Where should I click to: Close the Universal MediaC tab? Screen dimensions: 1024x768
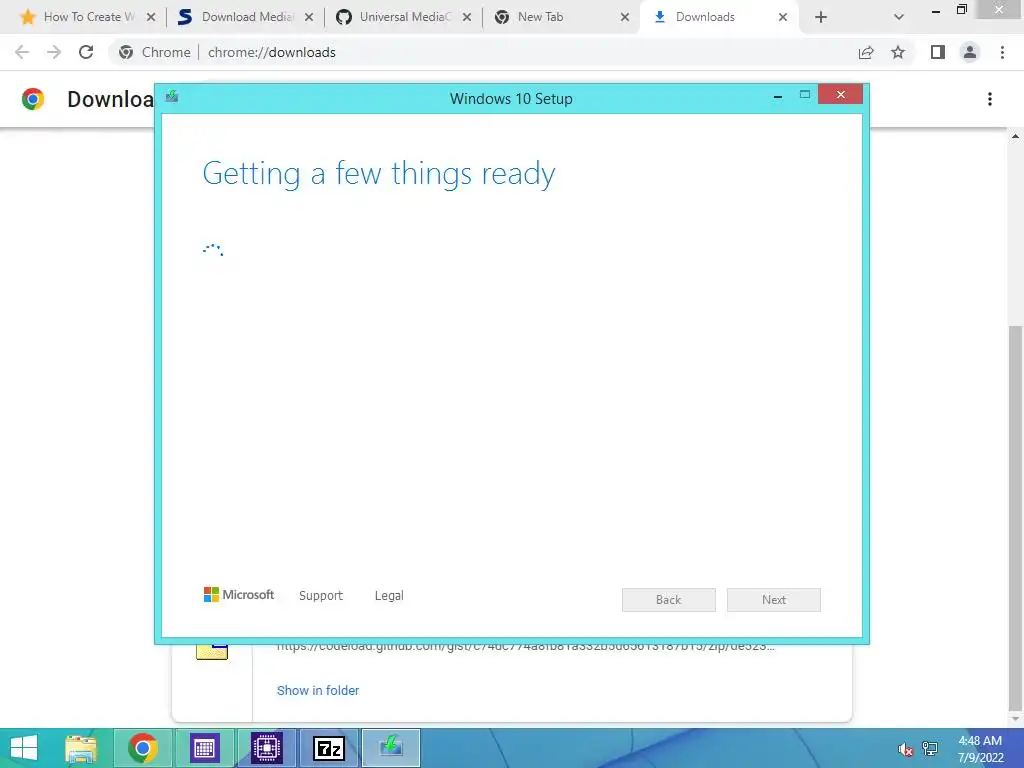point(467,18)
